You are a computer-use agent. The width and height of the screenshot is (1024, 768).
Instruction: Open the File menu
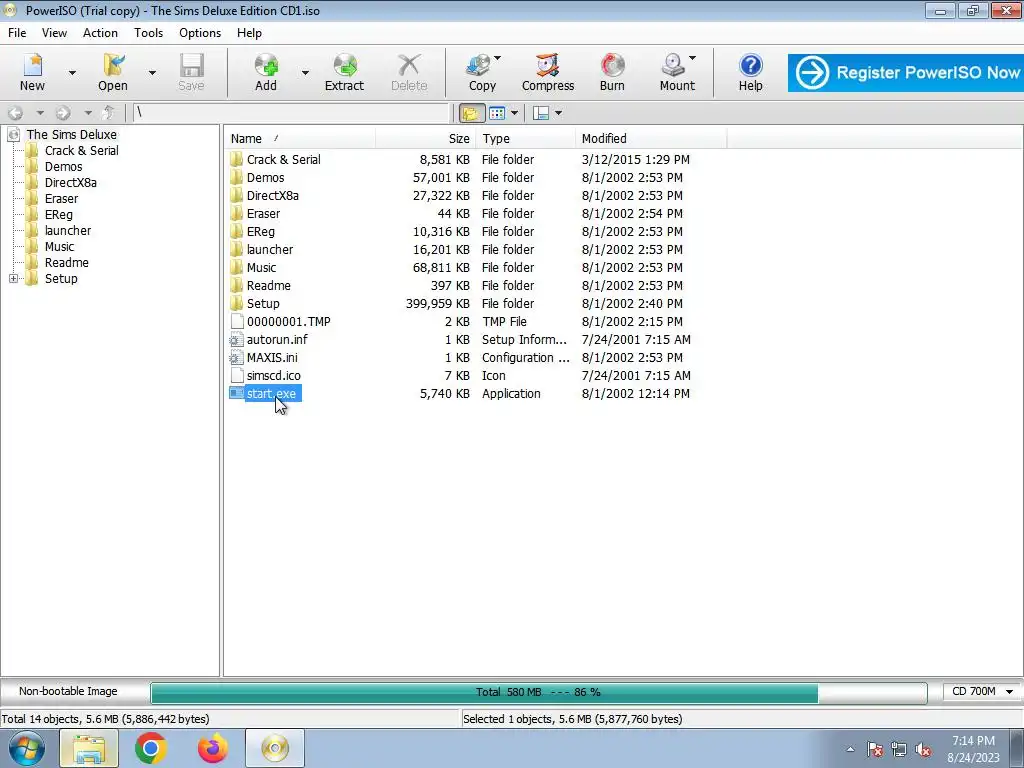(x=17, y=33)
